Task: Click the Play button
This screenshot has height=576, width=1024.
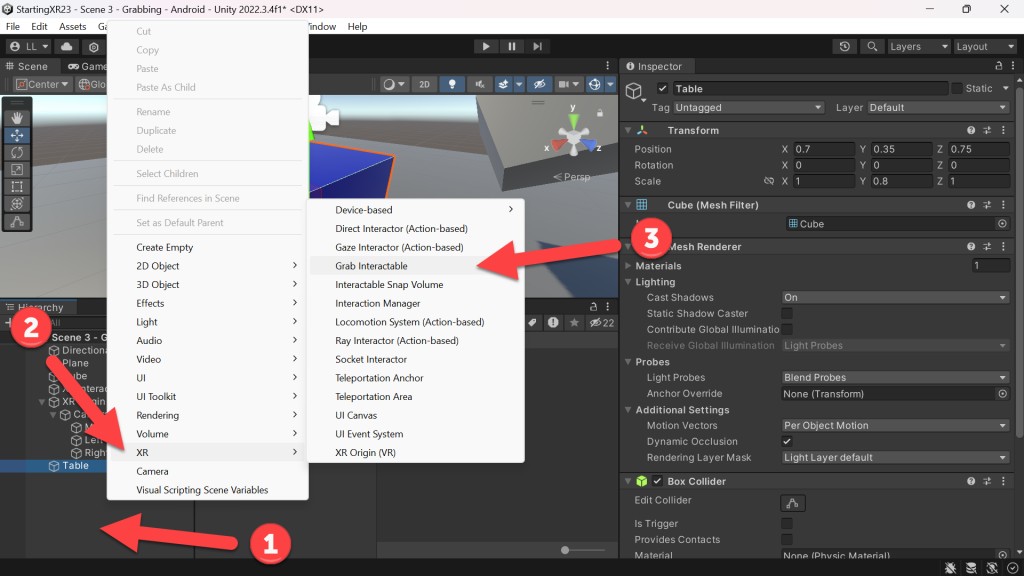Action: tap(485, 46)
